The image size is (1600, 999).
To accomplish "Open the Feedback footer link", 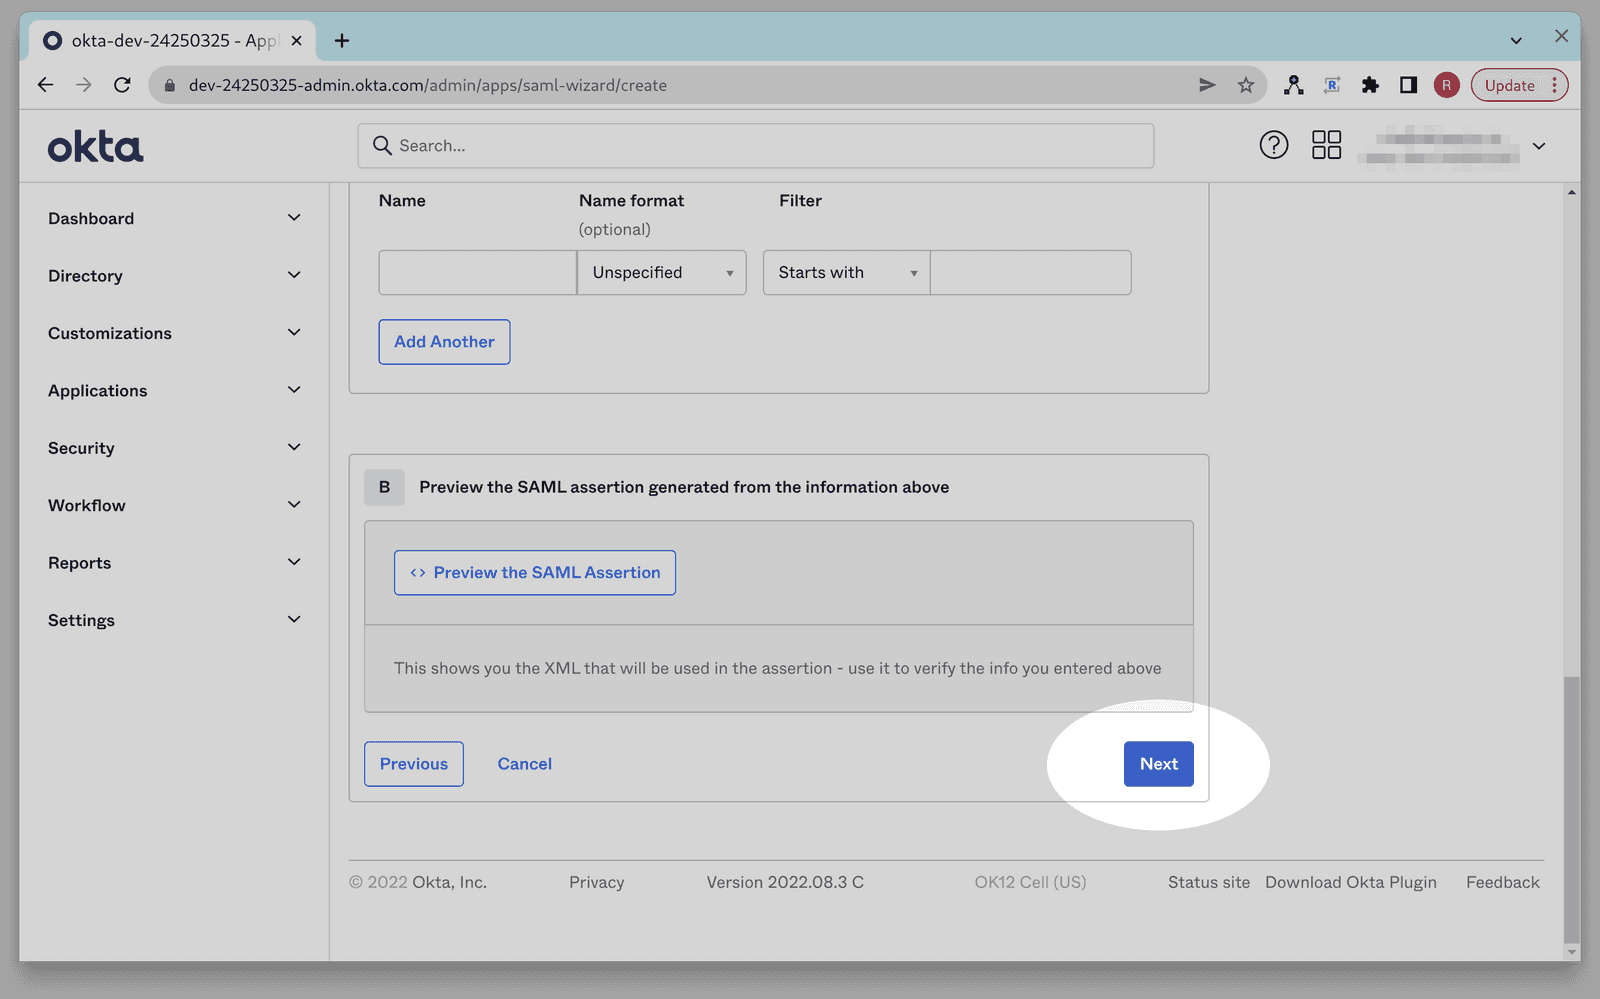I will 1503,882.
